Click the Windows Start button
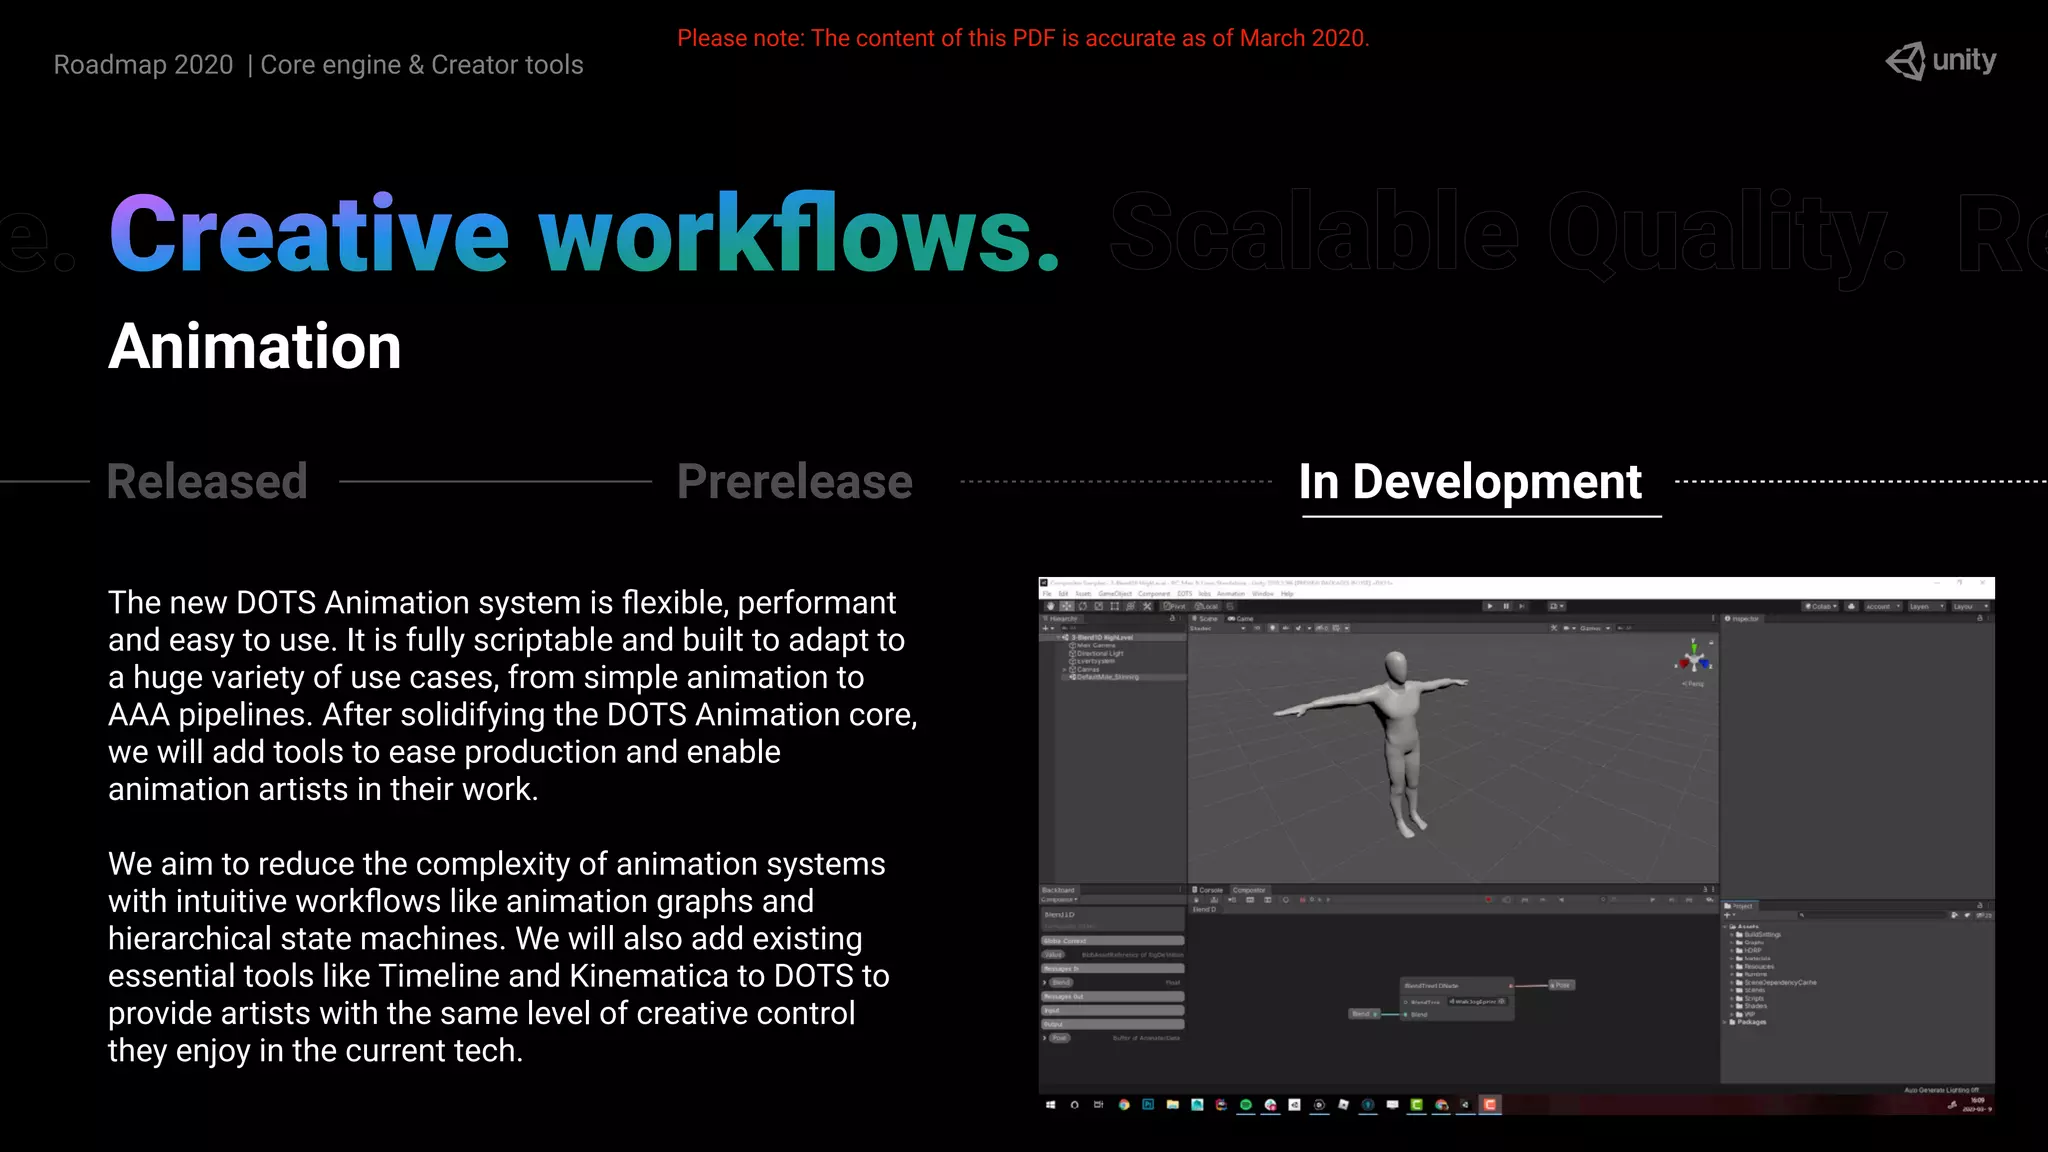 pos(1050,1105)
